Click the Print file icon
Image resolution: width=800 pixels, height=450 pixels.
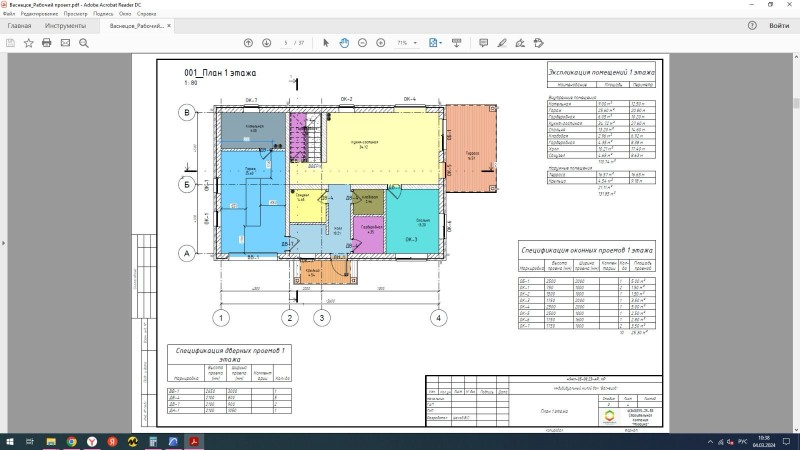coord(47,43)
